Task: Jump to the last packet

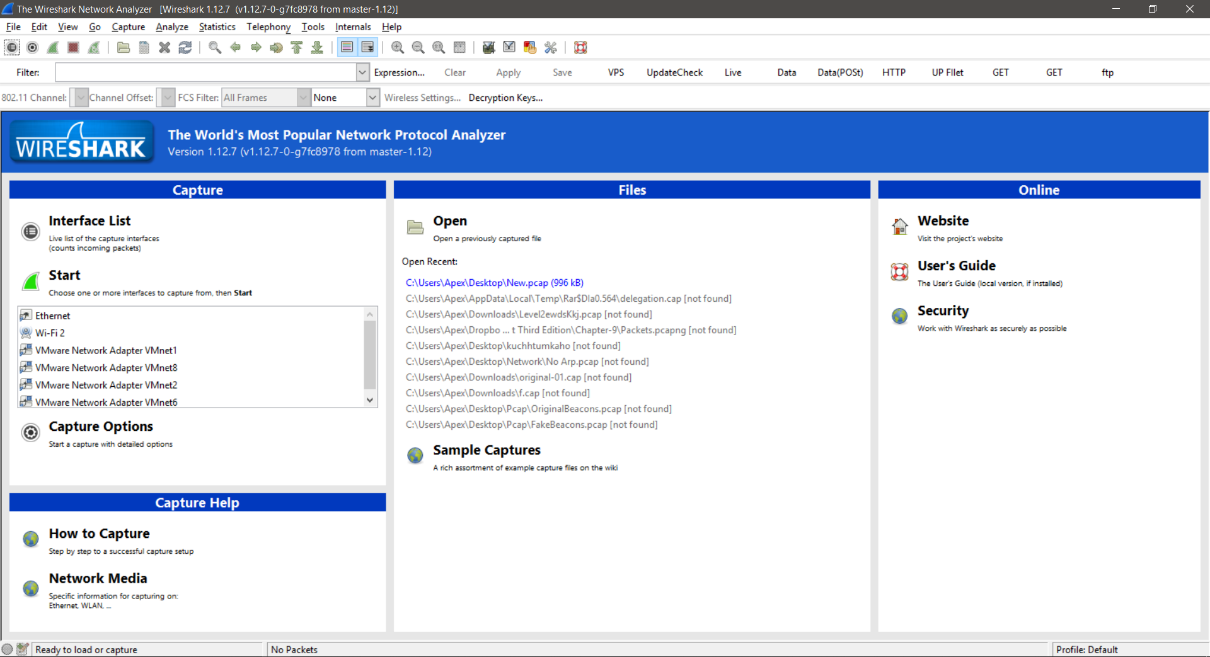Action: (x=317, y=47)
